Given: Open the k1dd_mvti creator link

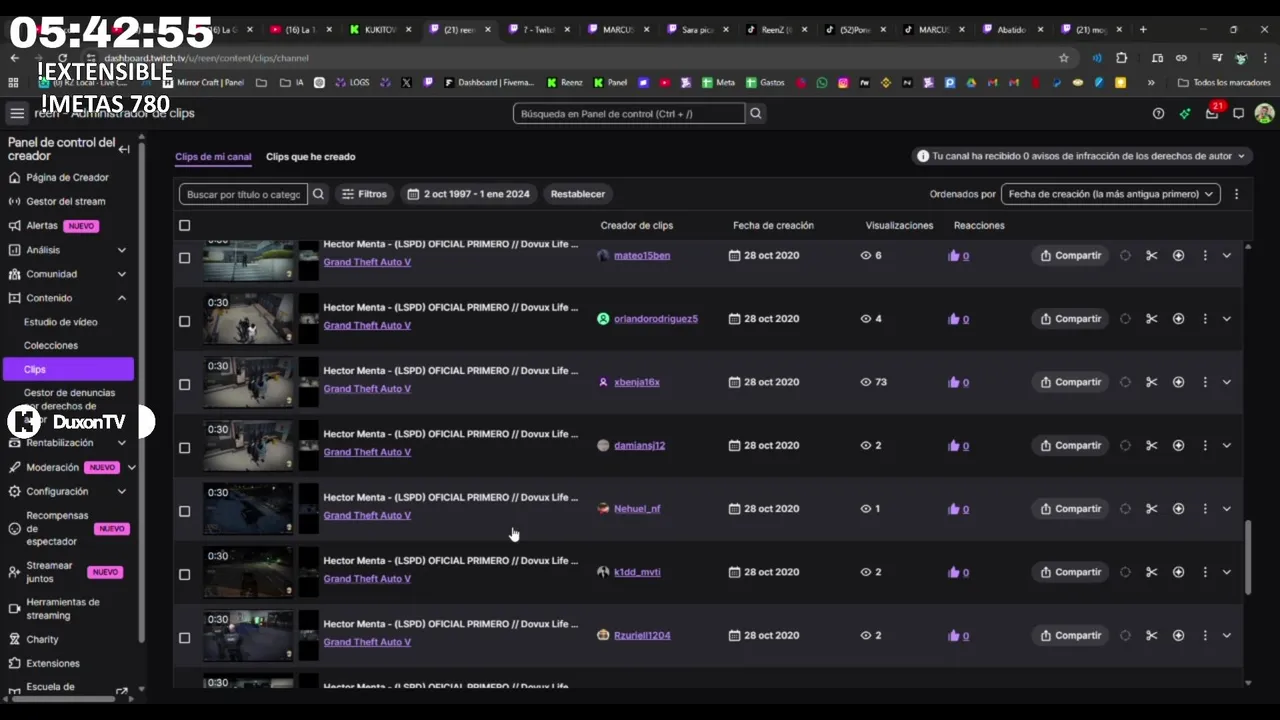Looking at the screenshot, I should 637,572.
